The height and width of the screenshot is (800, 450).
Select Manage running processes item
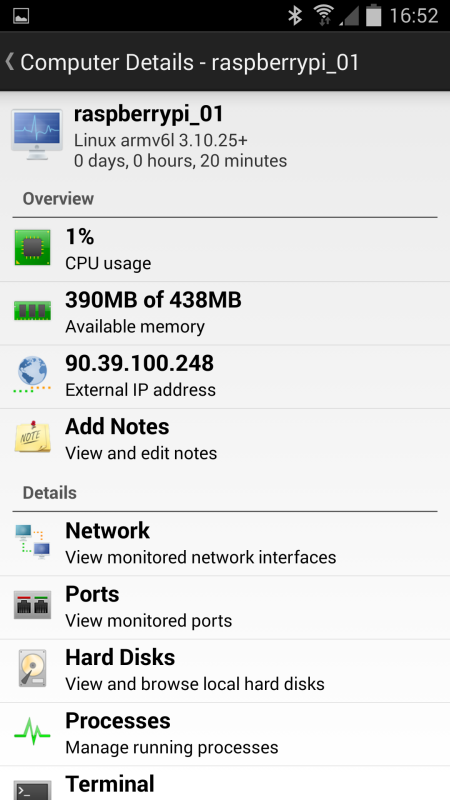coord(225,734)
